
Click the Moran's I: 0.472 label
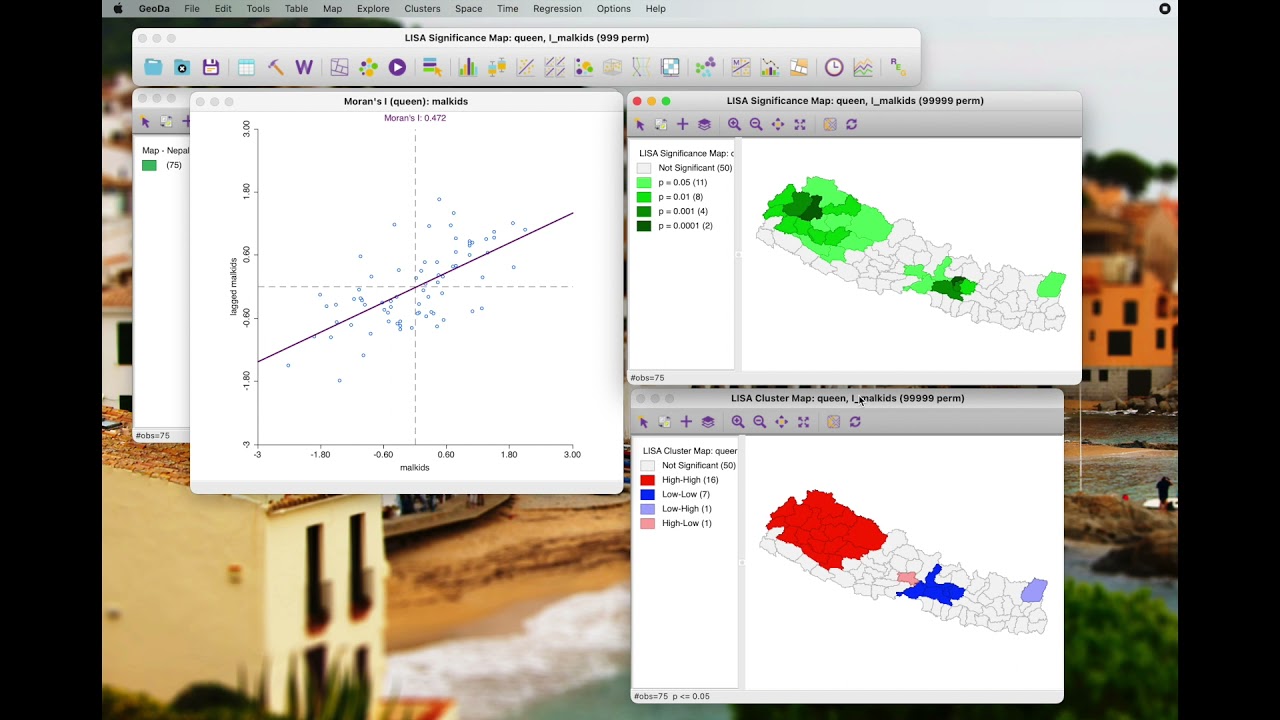(415, 118)
